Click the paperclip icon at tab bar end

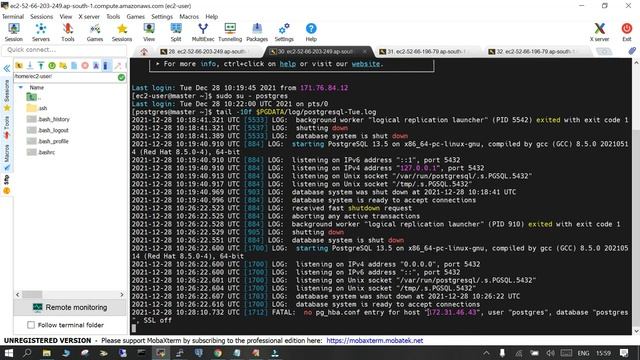click(632, 51)
